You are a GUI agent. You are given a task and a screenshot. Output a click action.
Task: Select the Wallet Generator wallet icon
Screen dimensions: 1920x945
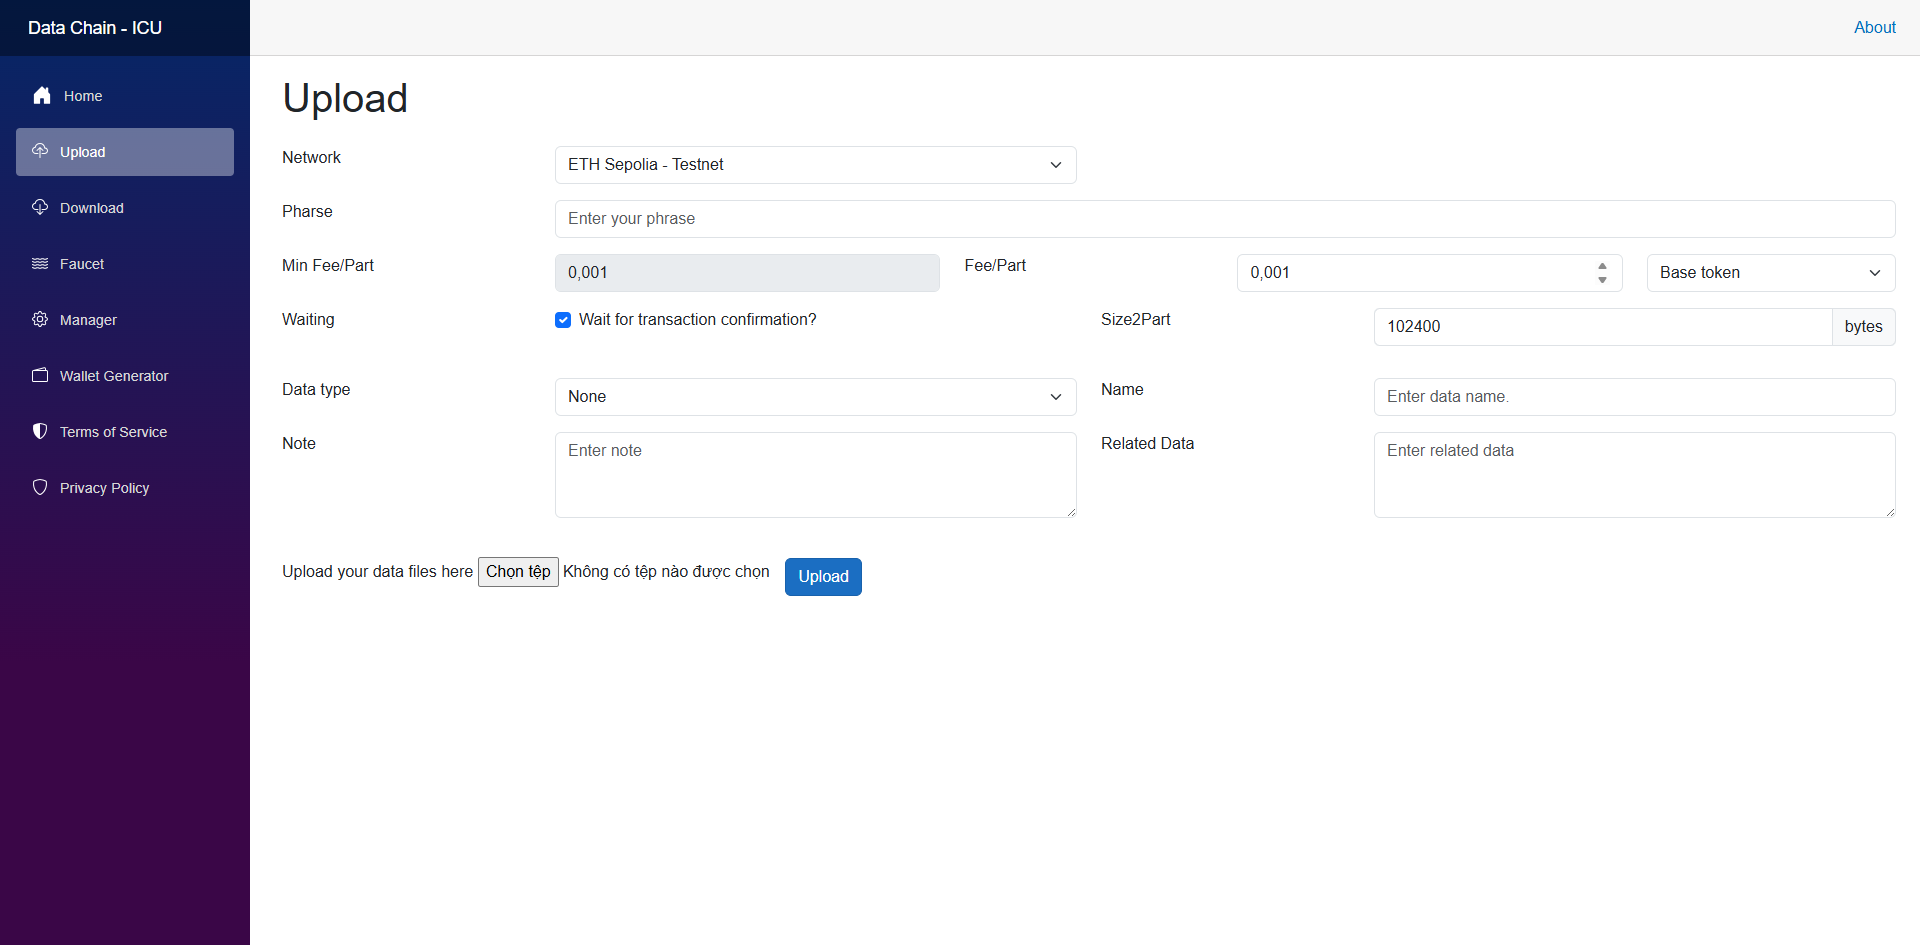click(x=40, y=375)
